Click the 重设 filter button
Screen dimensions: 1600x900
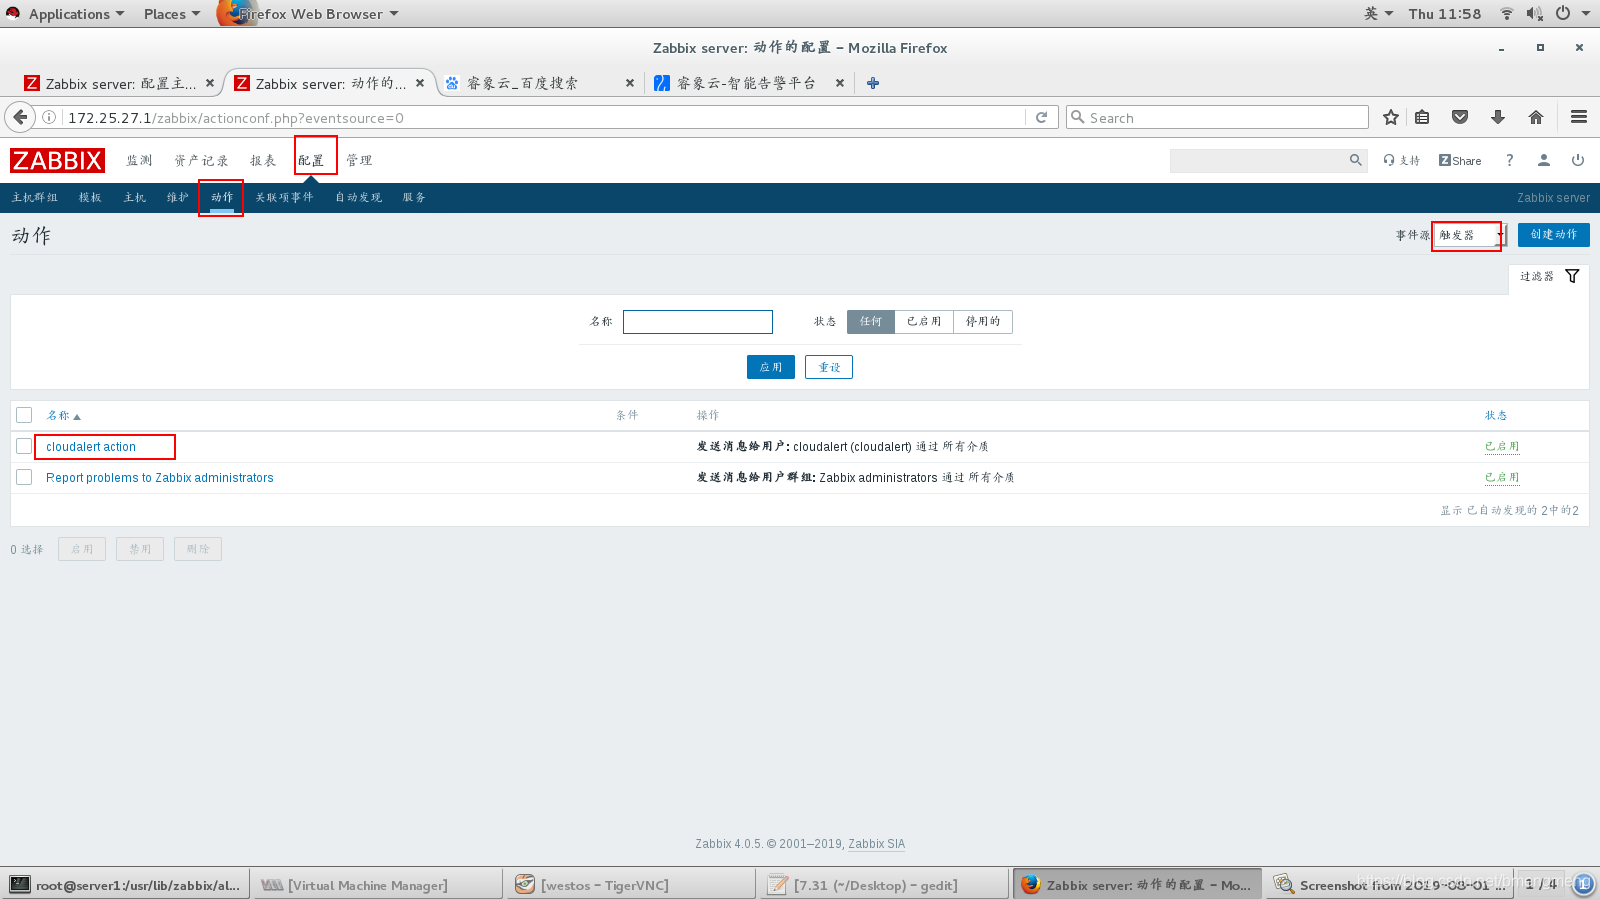(x=829, y=367)
